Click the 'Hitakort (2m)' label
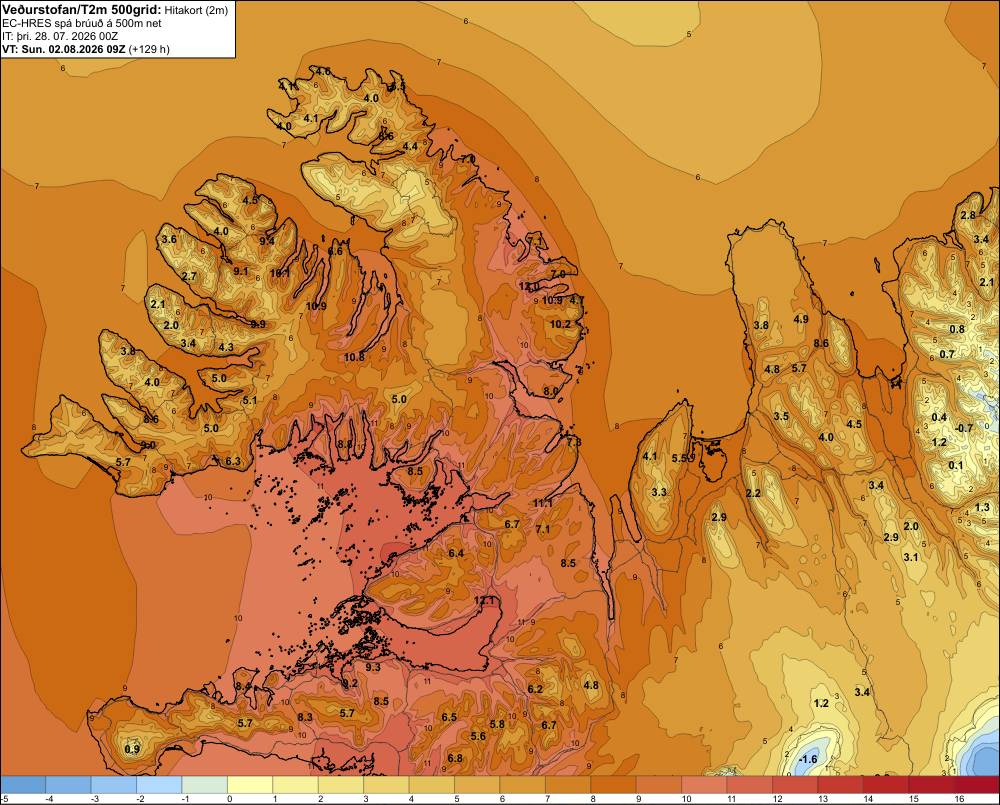The width and height of the screenshot is (1000, 805). [196, 10]
